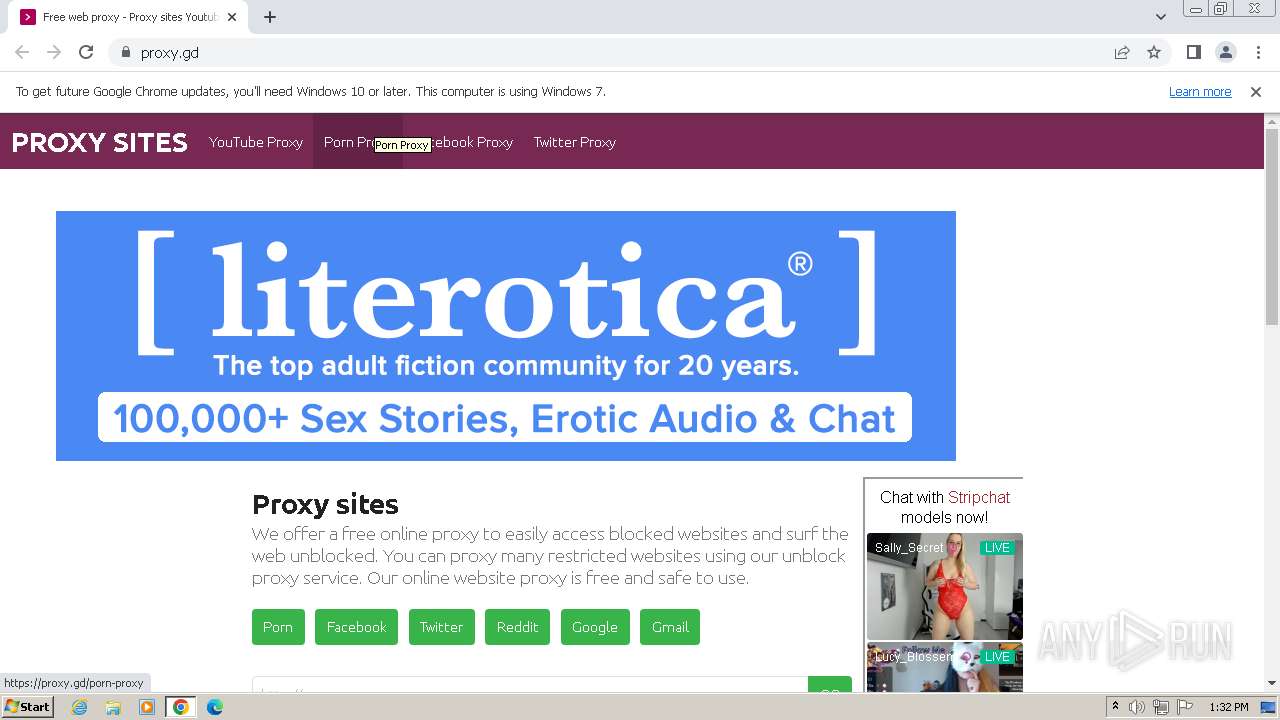The width and height of the screenshot is (1280, 720).
Task: Launch Internet Explorer from taskbar
Action: point(79,707)
